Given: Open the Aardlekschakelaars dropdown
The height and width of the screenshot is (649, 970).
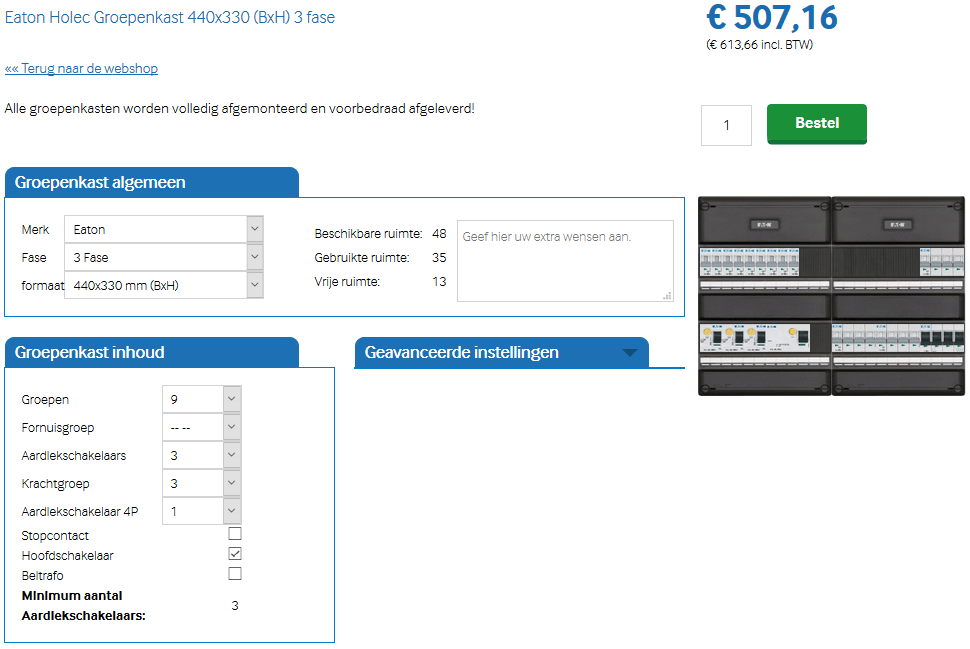Looking at the screenshot, I should coord(202,455).
